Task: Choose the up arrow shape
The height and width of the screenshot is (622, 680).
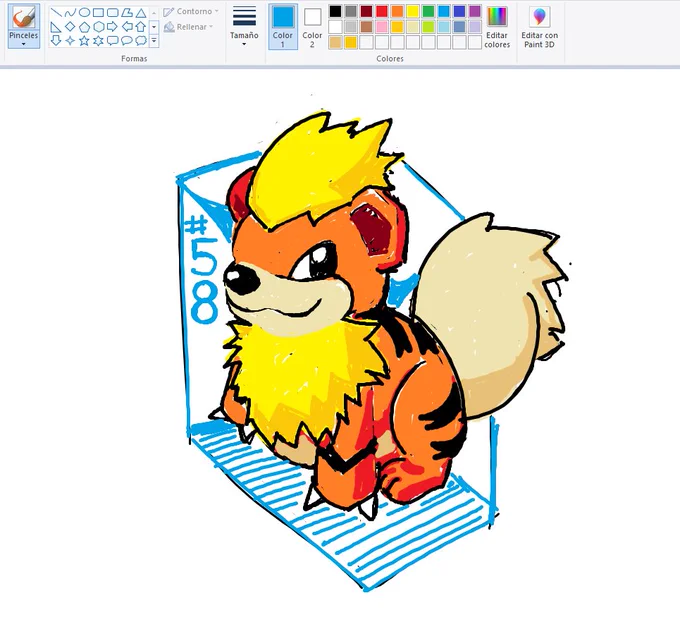Action: tap(141, 27)
